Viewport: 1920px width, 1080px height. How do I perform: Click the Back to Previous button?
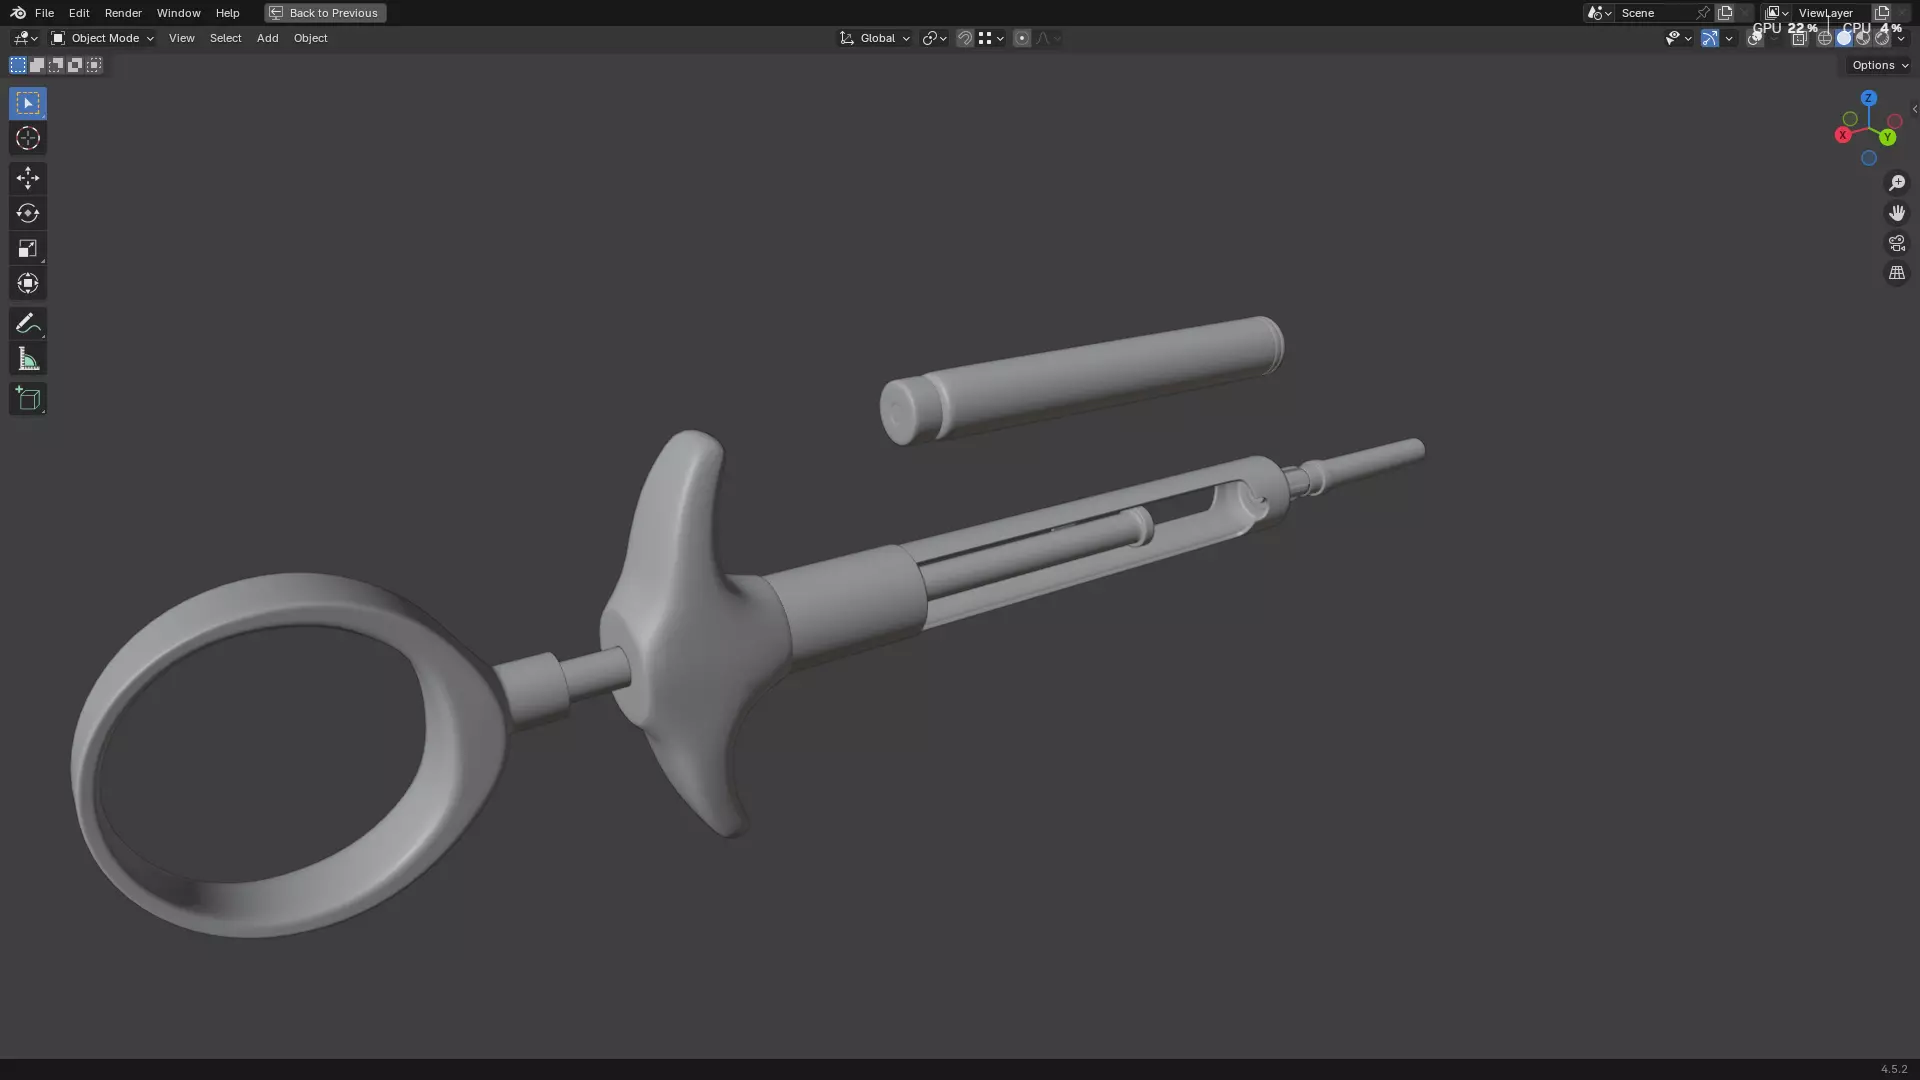[325, 13]
